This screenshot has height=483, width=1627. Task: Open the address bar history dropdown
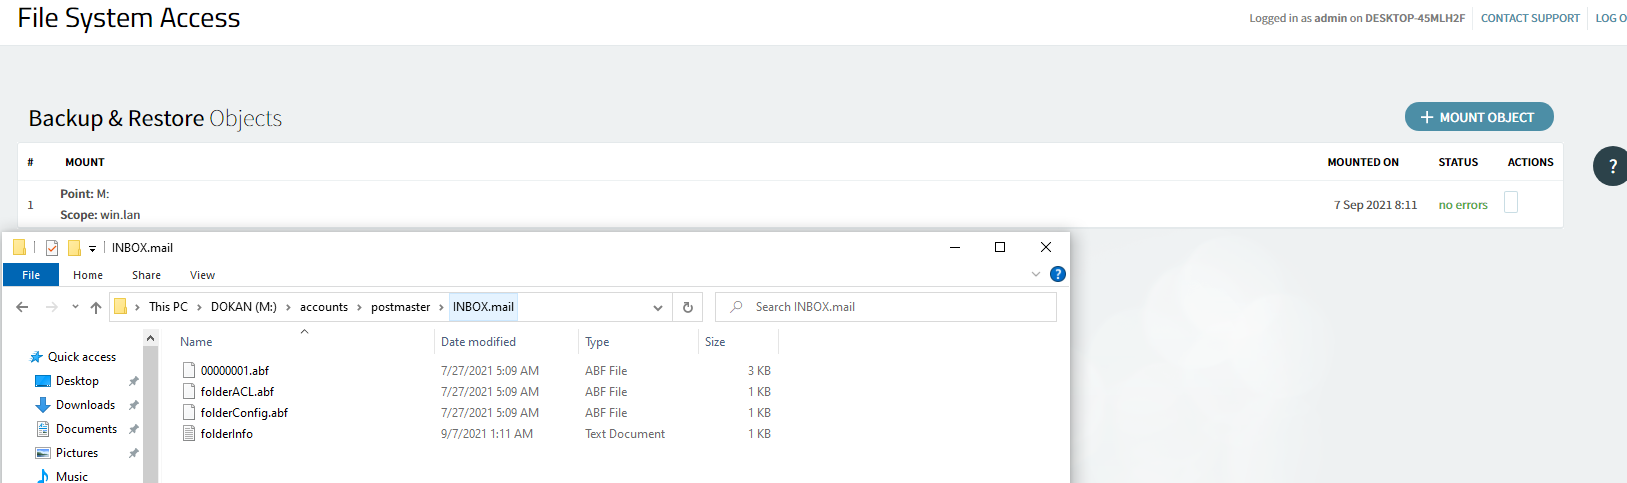click(x=657, y=307)
